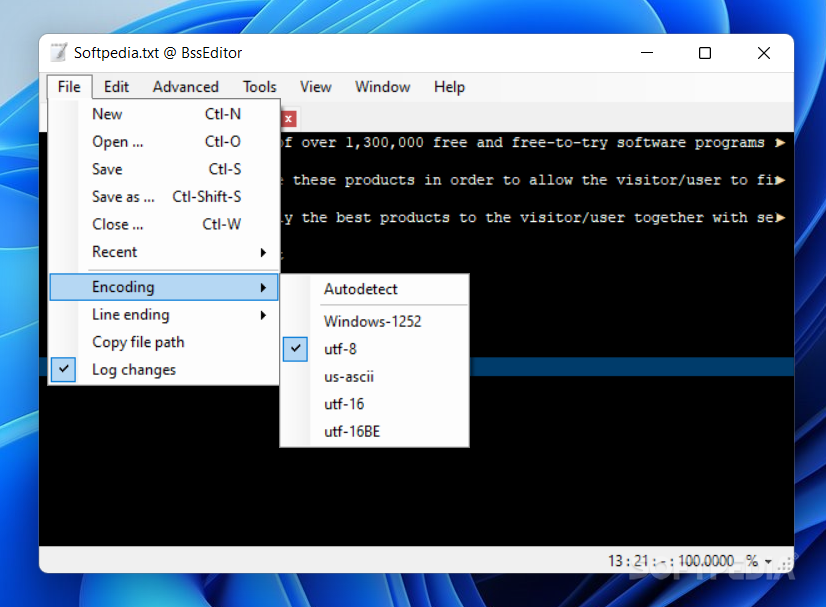
Task: Click the highlighted current line bar in editor
Action: point(631,367)
